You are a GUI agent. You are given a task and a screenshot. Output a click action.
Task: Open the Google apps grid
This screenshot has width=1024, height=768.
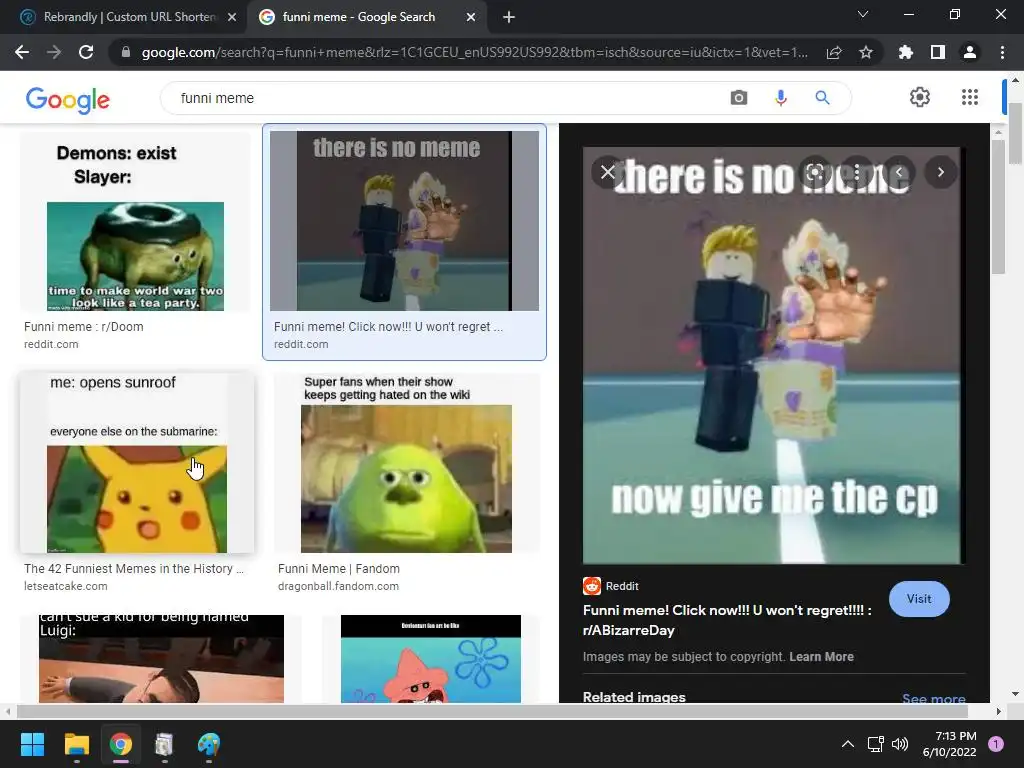tap(970, 97)
